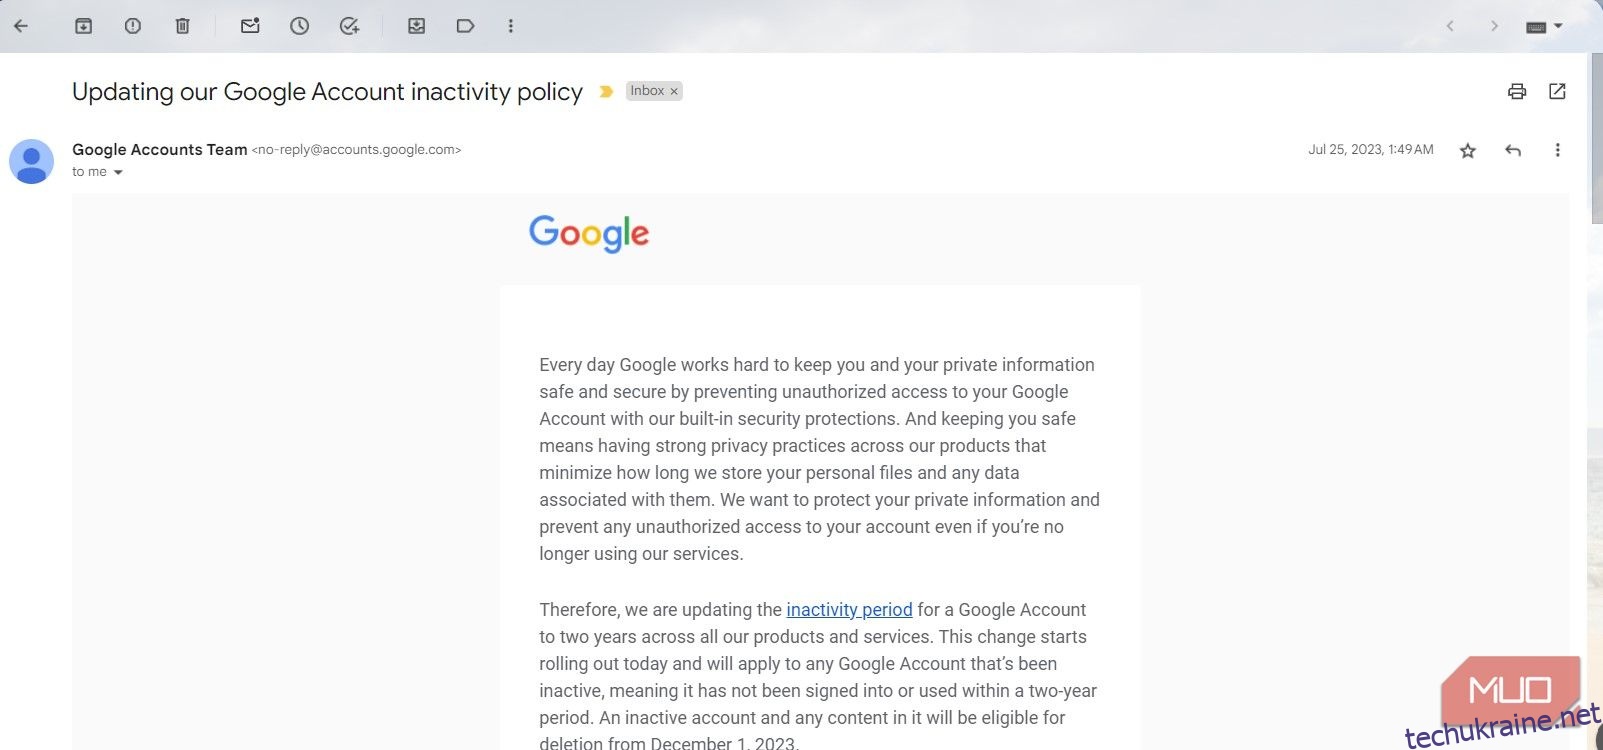Move email to another folder
The image size is (1603, 750).
(417, 26)
